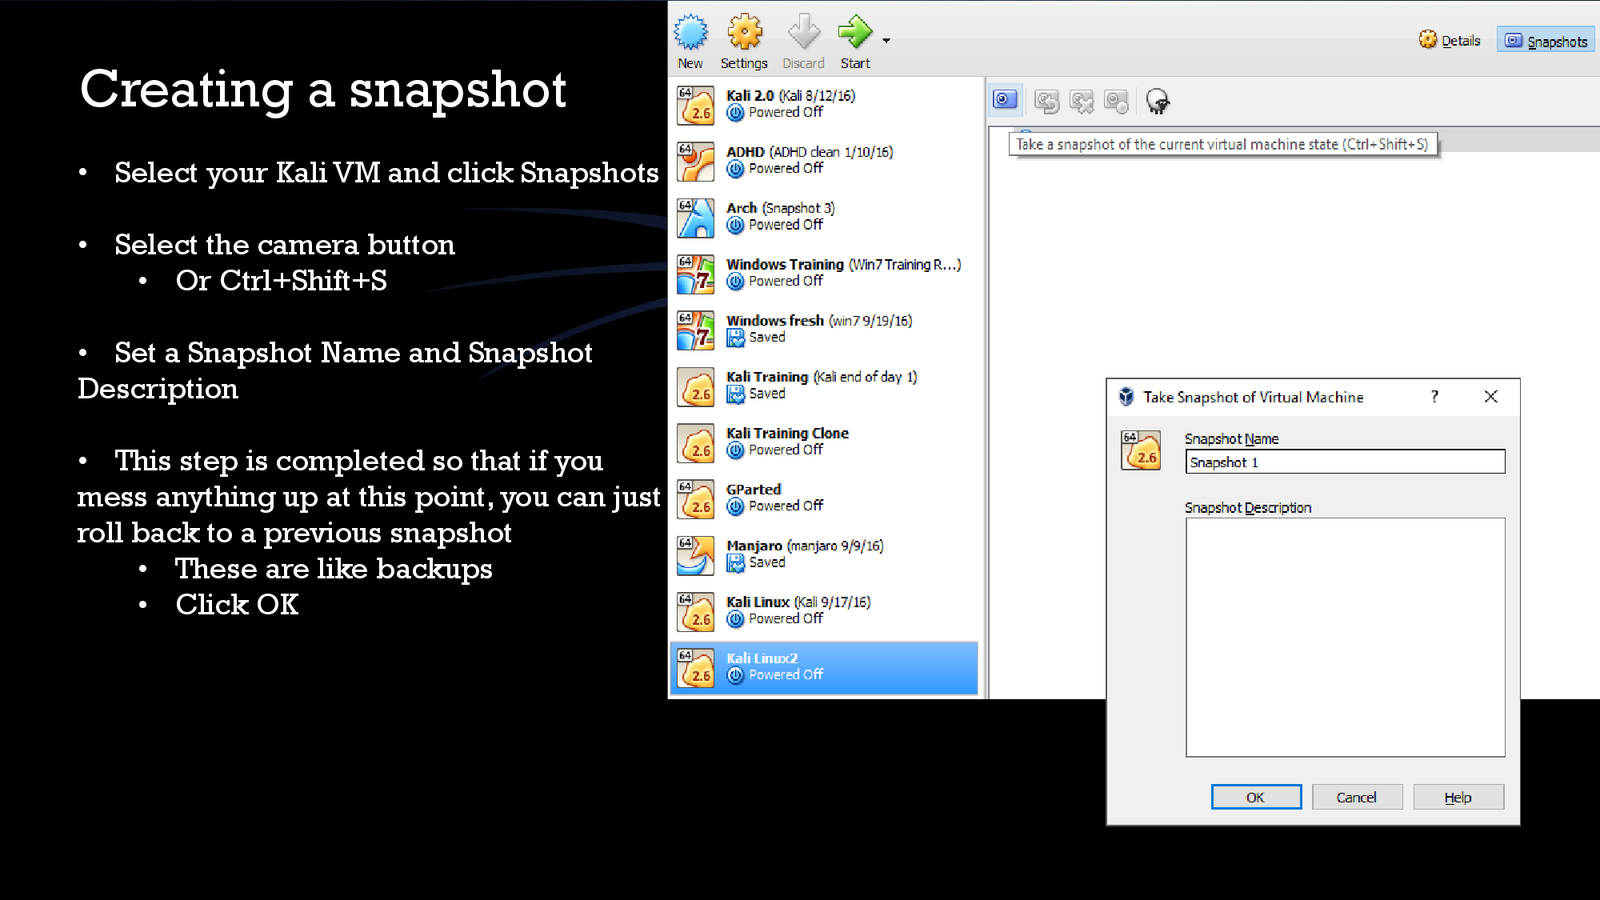Screen dimensions: 1600x900
Task: Click the 'GParted' VM name text
Action: click(754, 489)
